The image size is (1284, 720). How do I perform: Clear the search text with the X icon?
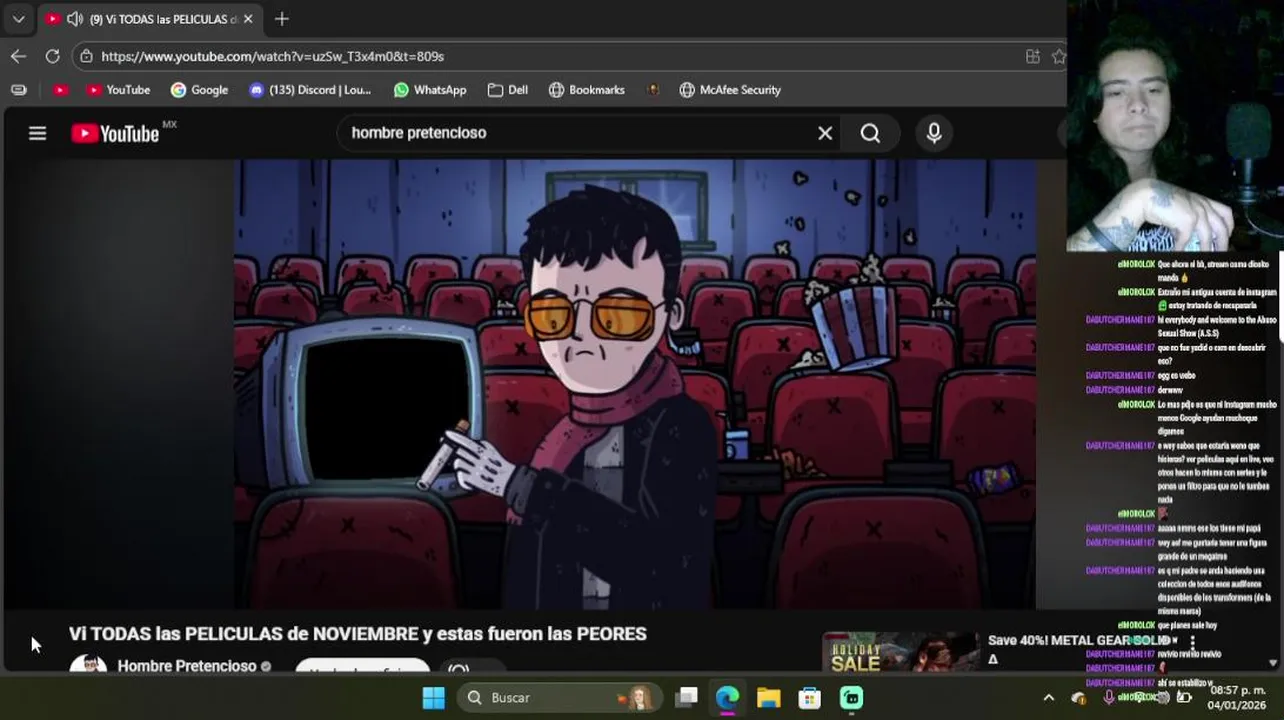(825, 133)
